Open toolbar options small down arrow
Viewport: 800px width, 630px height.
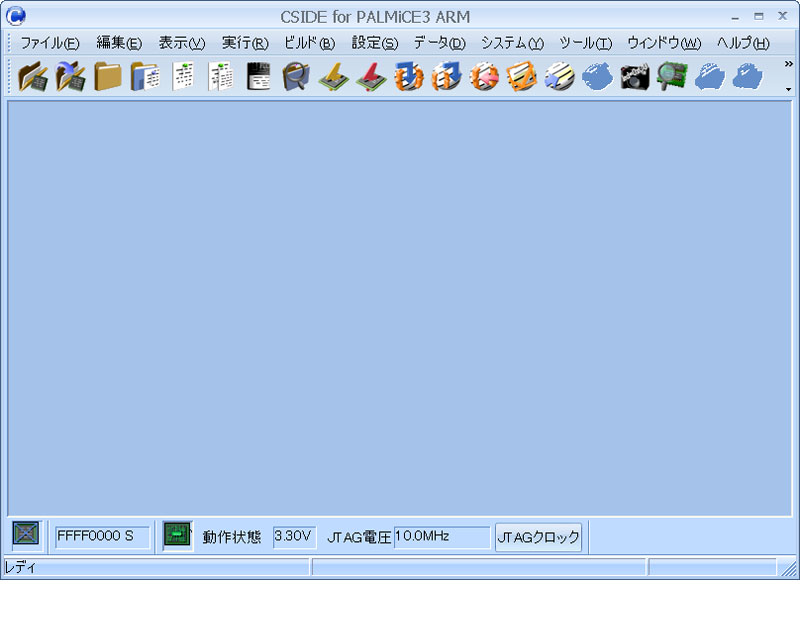(789, 89)
